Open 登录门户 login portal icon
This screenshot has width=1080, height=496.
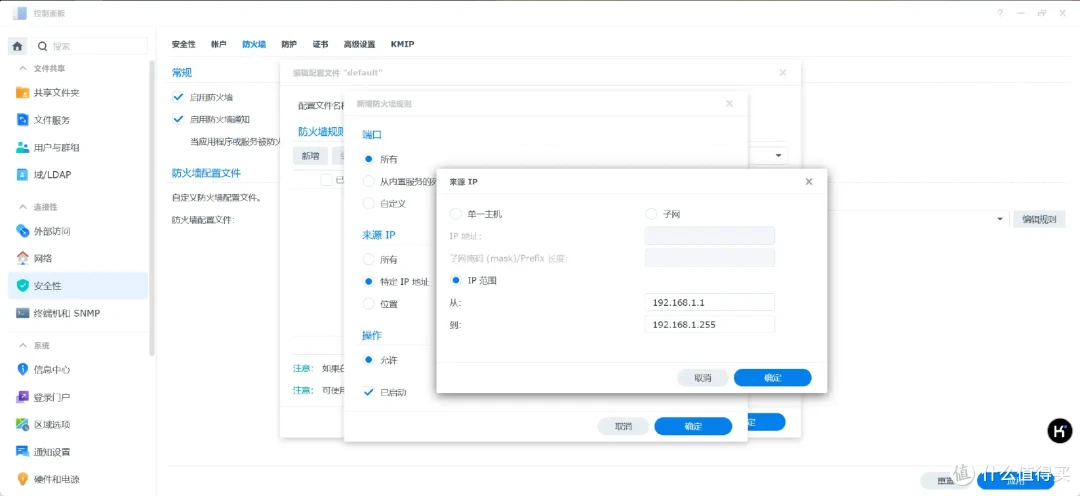coord(22,397)
